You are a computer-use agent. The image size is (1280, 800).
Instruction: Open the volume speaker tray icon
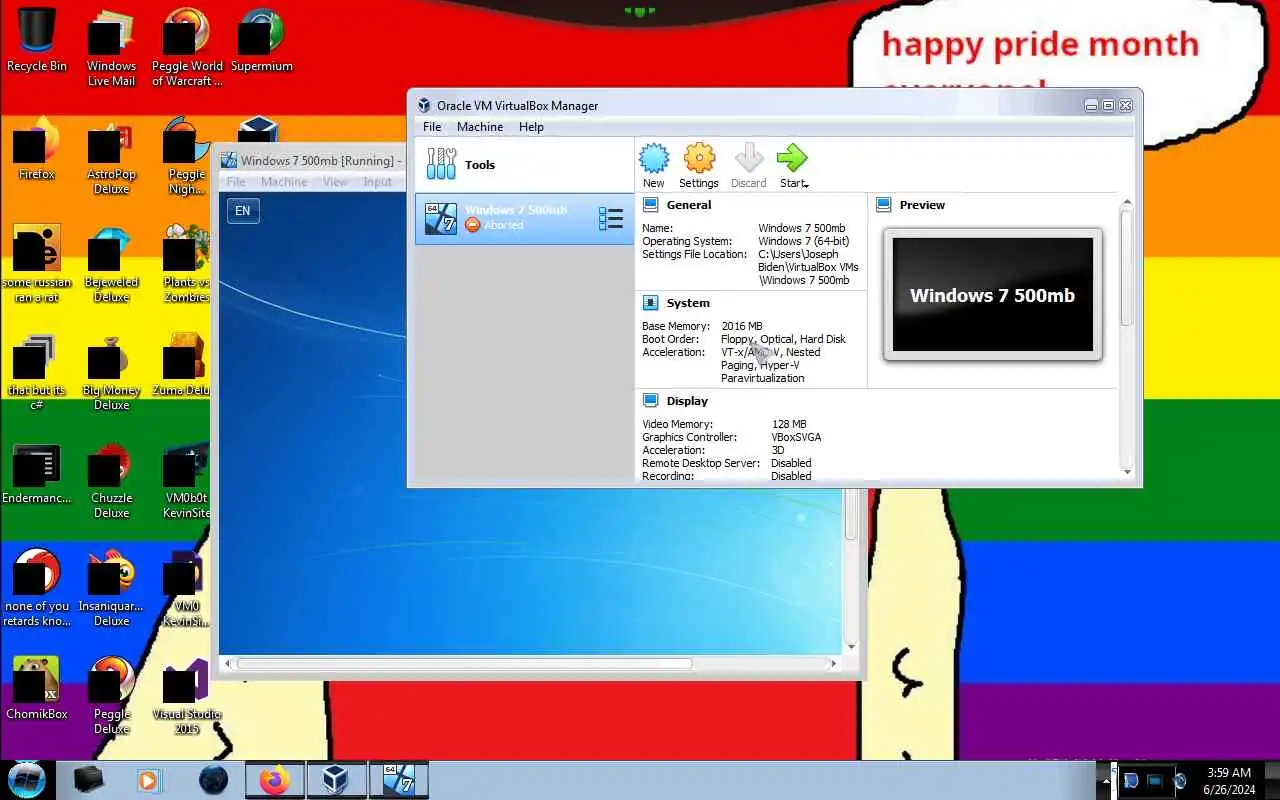[x=1179, y=781]
